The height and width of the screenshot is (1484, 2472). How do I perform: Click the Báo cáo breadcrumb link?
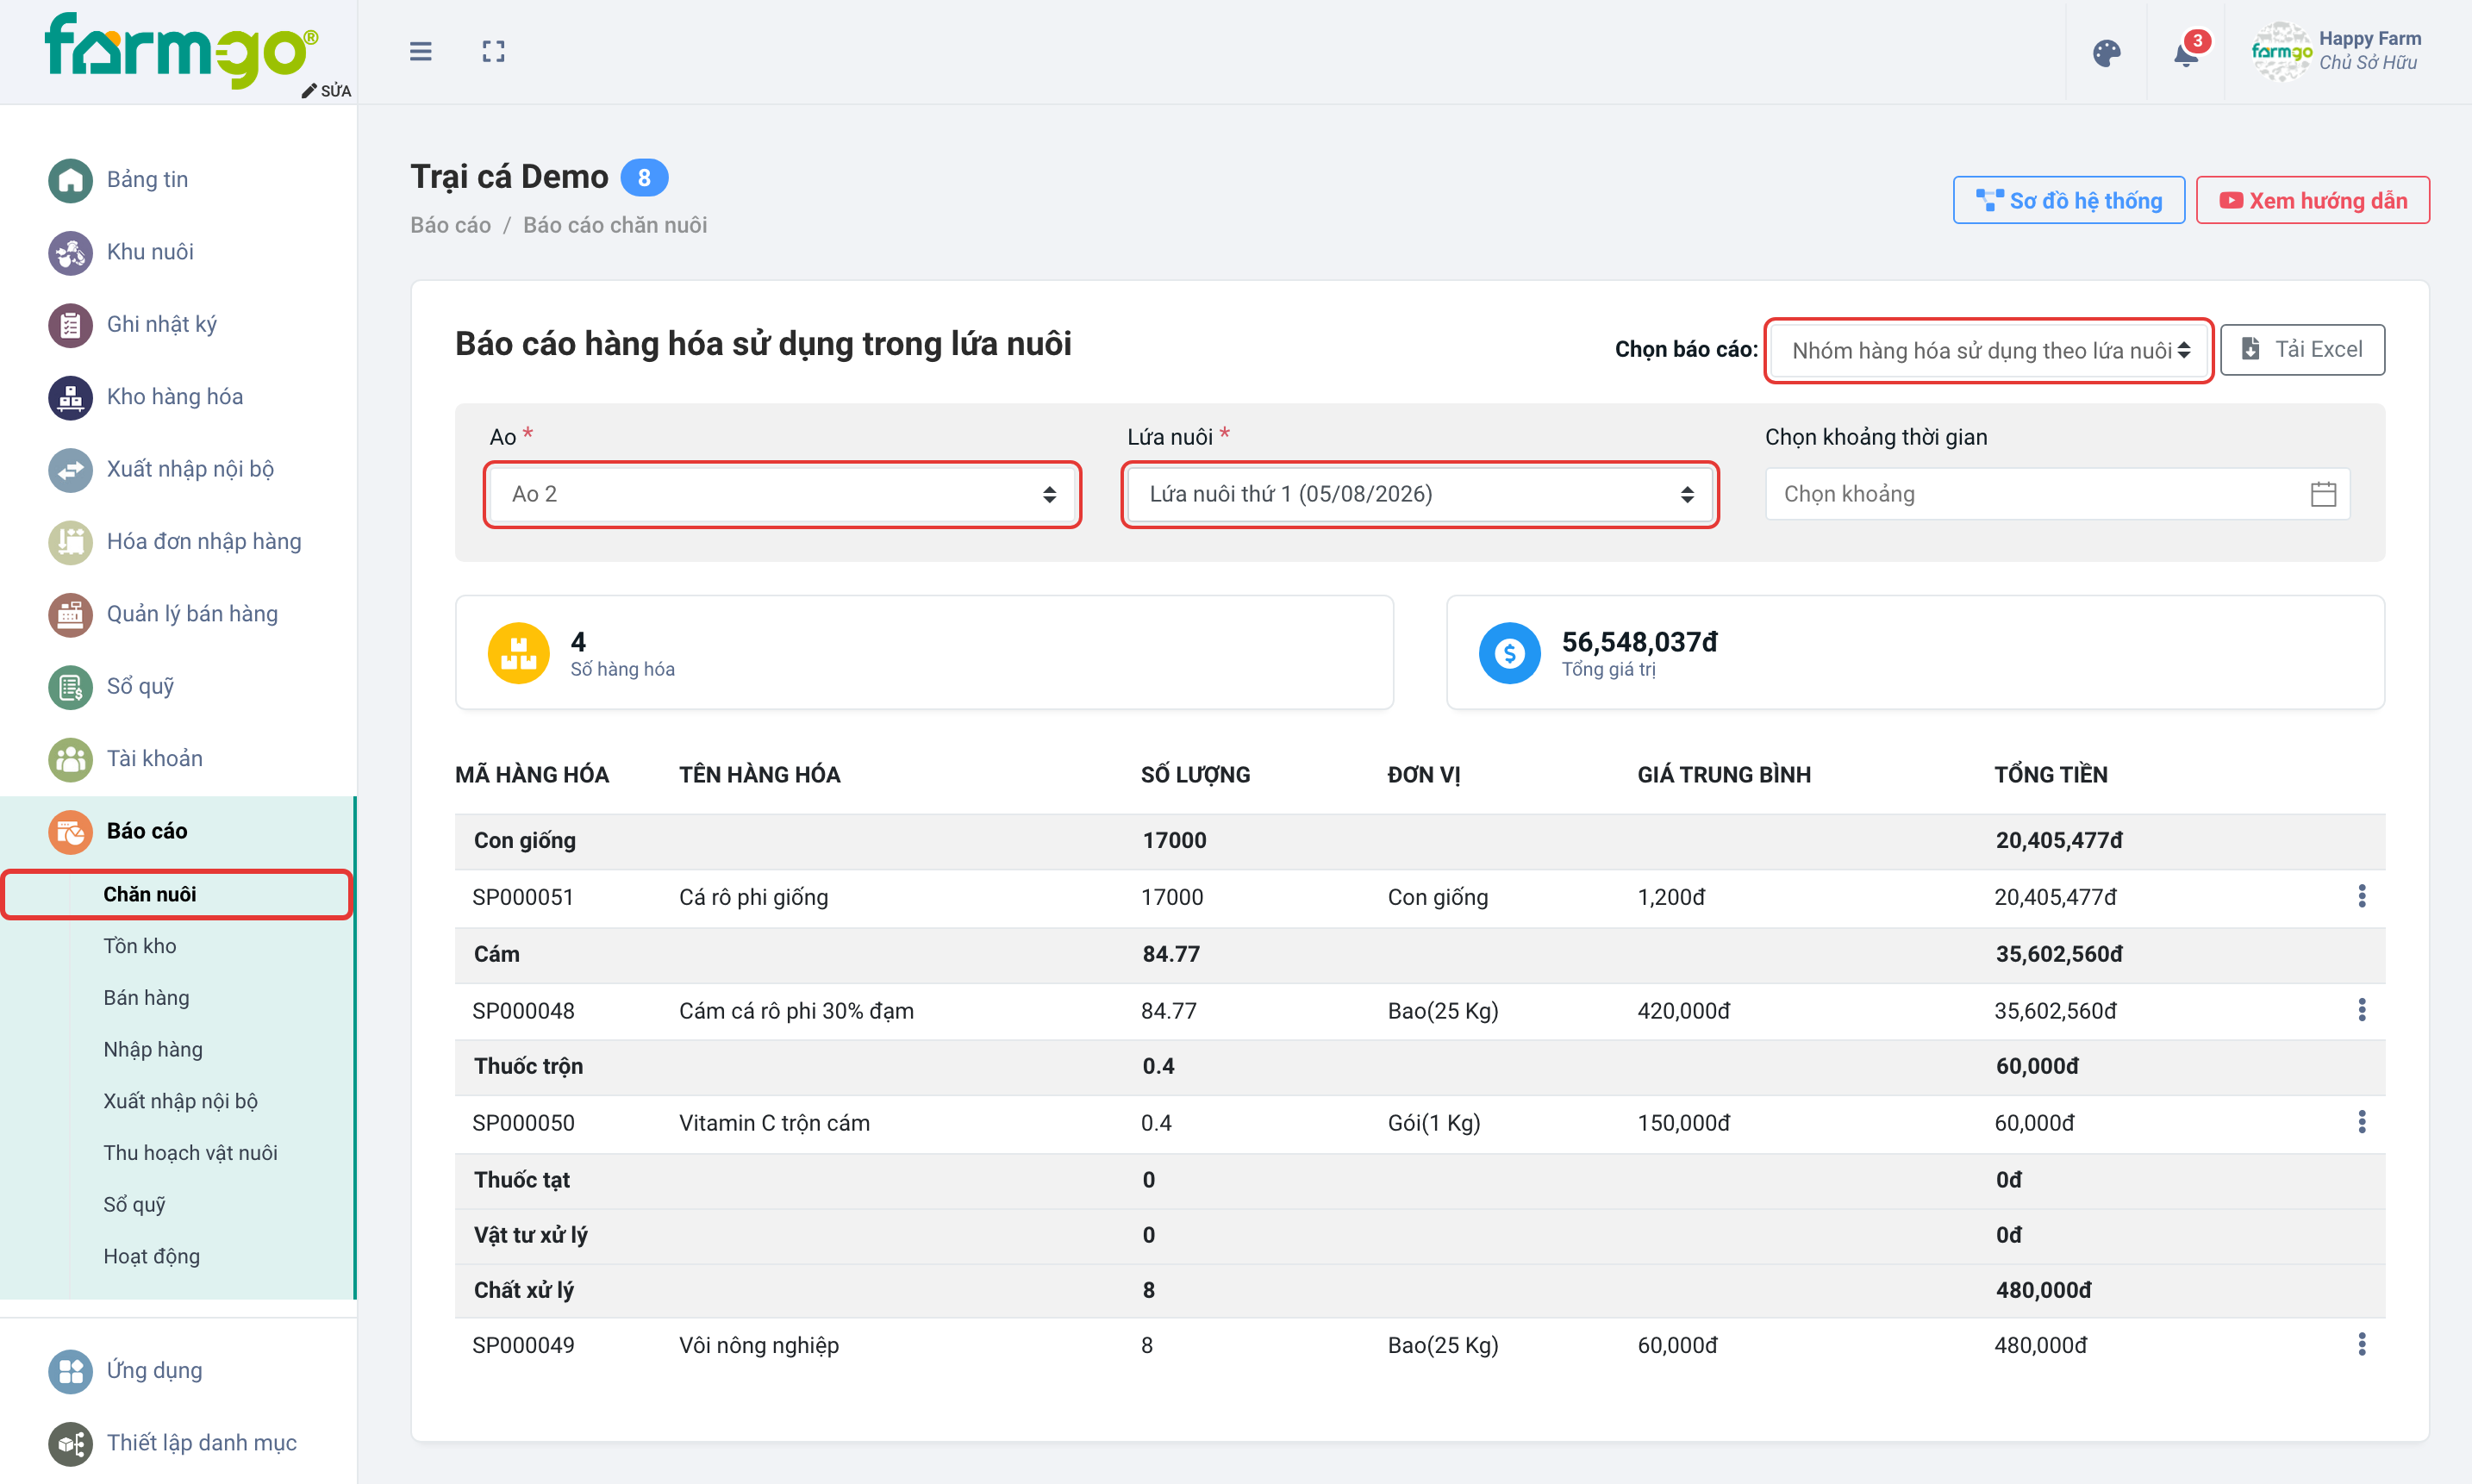pyautogui.click(x=450, y=225)
